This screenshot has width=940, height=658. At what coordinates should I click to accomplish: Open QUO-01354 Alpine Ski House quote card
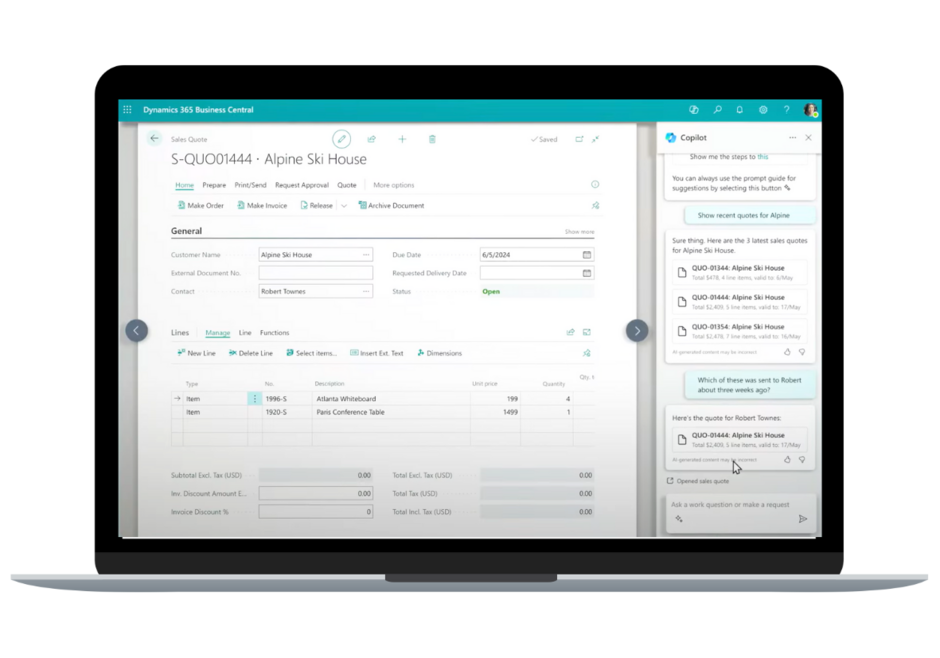coord(740,331)
